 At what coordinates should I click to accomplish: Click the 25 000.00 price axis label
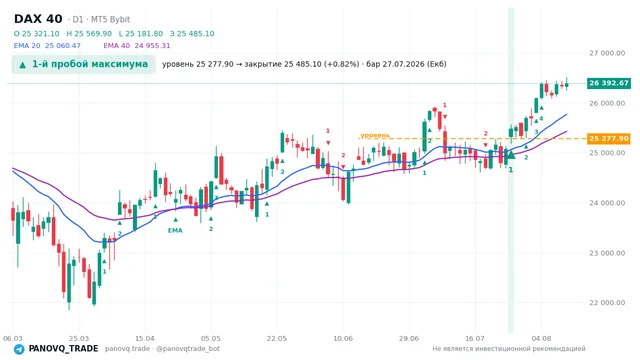pos(607,153)
